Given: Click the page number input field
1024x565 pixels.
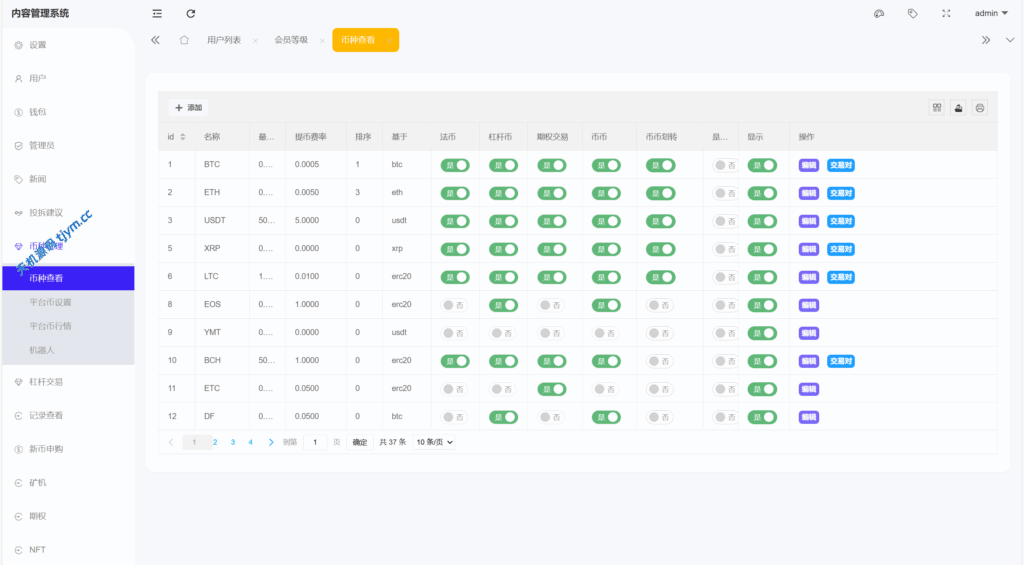Looking at the screenshot, I should [x=315, y=442].
